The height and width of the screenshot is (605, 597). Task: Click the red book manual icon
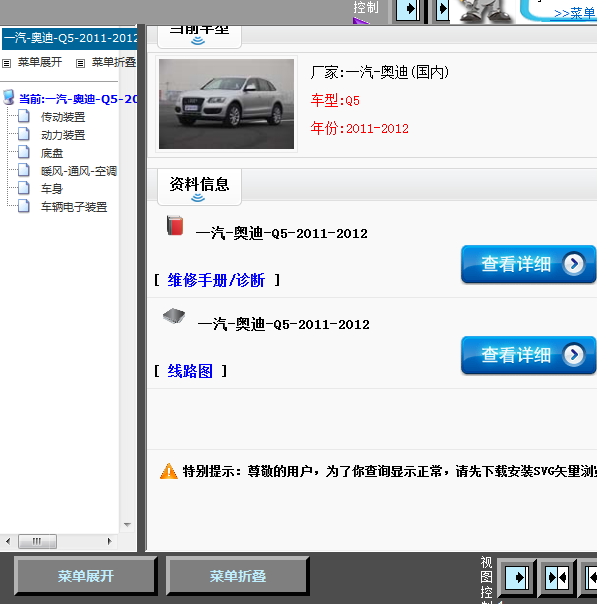[175, 225]
